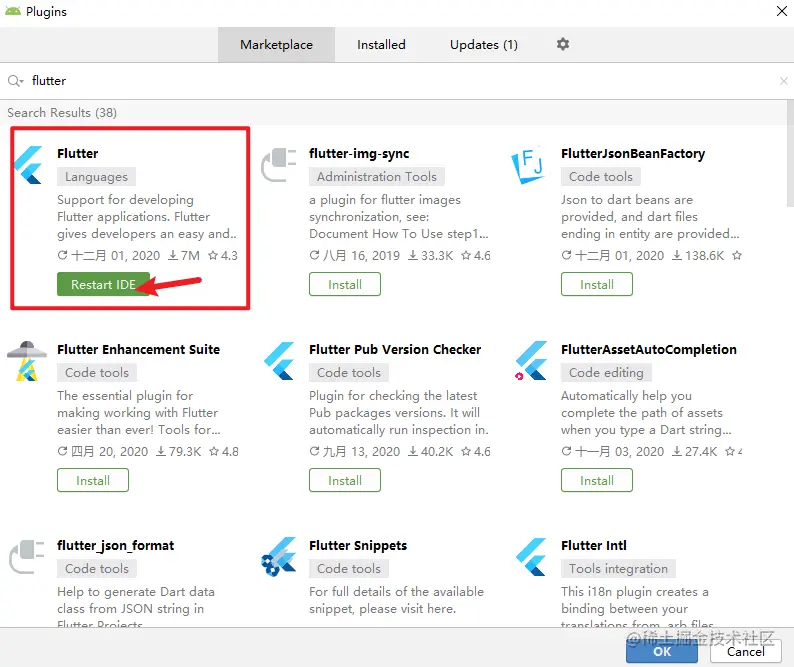
Task: Open the flutter-img-sync plugin title
Action: point(359,153)
